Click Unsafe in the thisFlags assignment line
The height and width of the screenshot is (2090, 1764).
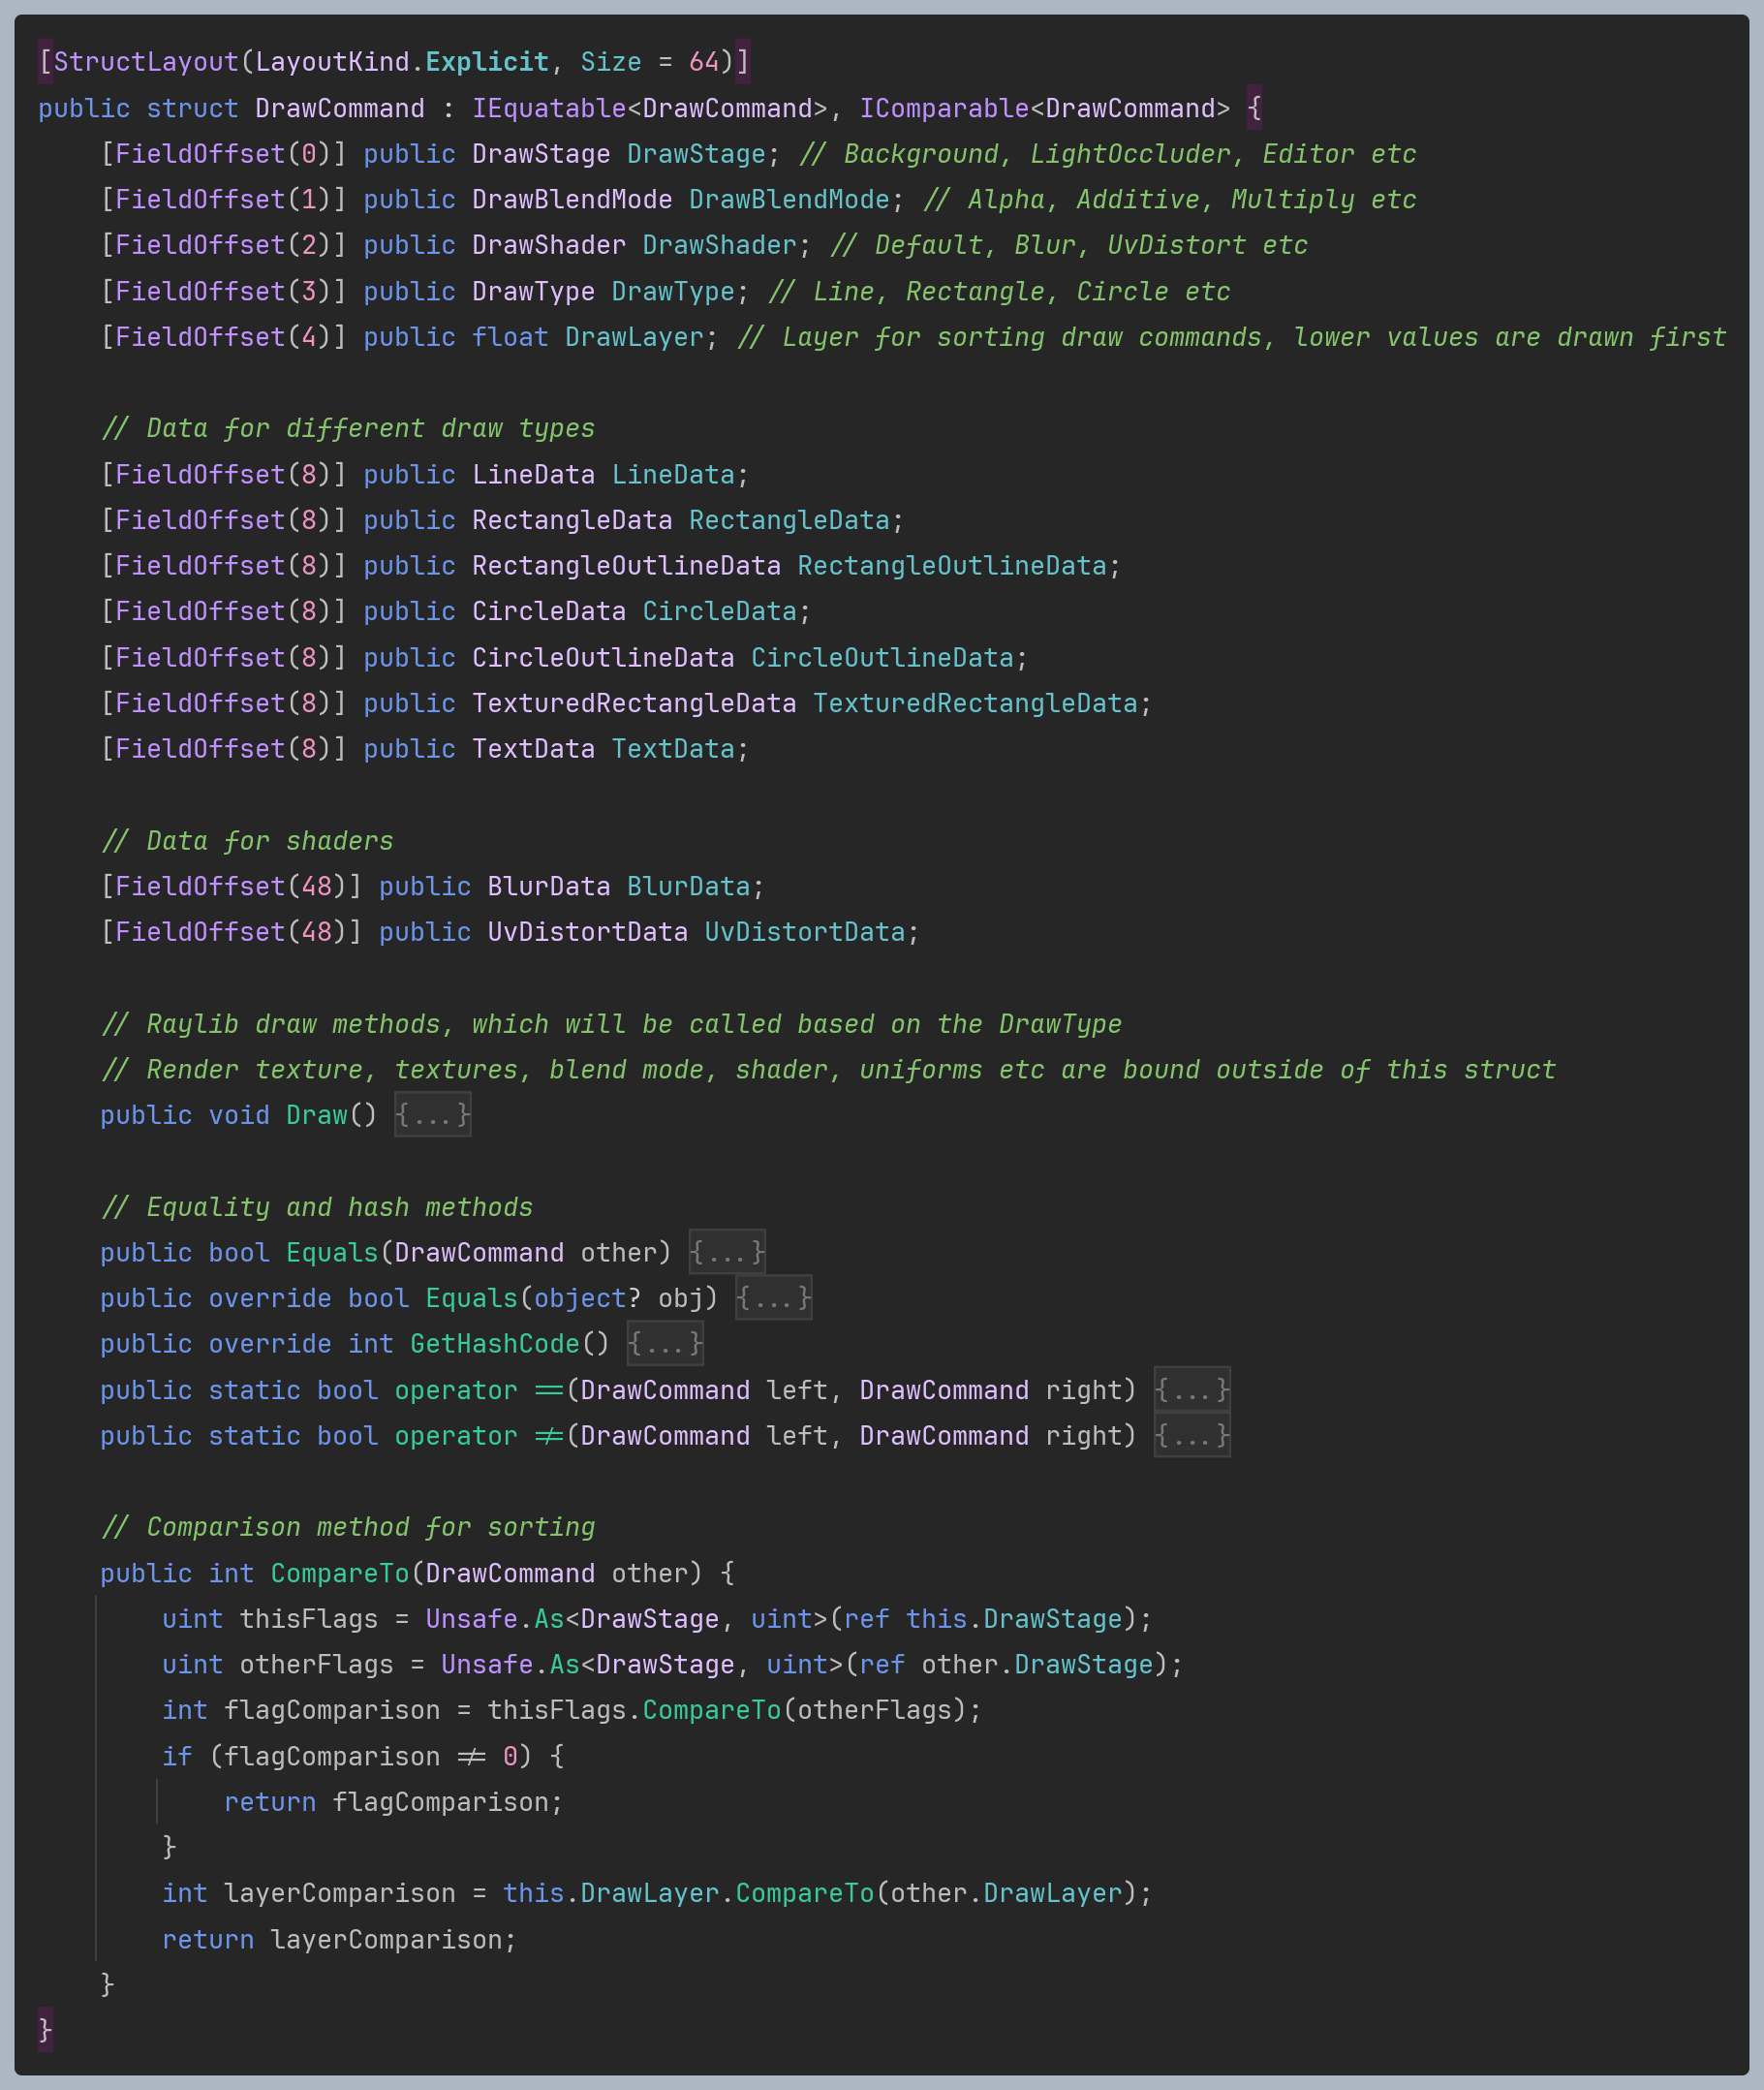472,1619
